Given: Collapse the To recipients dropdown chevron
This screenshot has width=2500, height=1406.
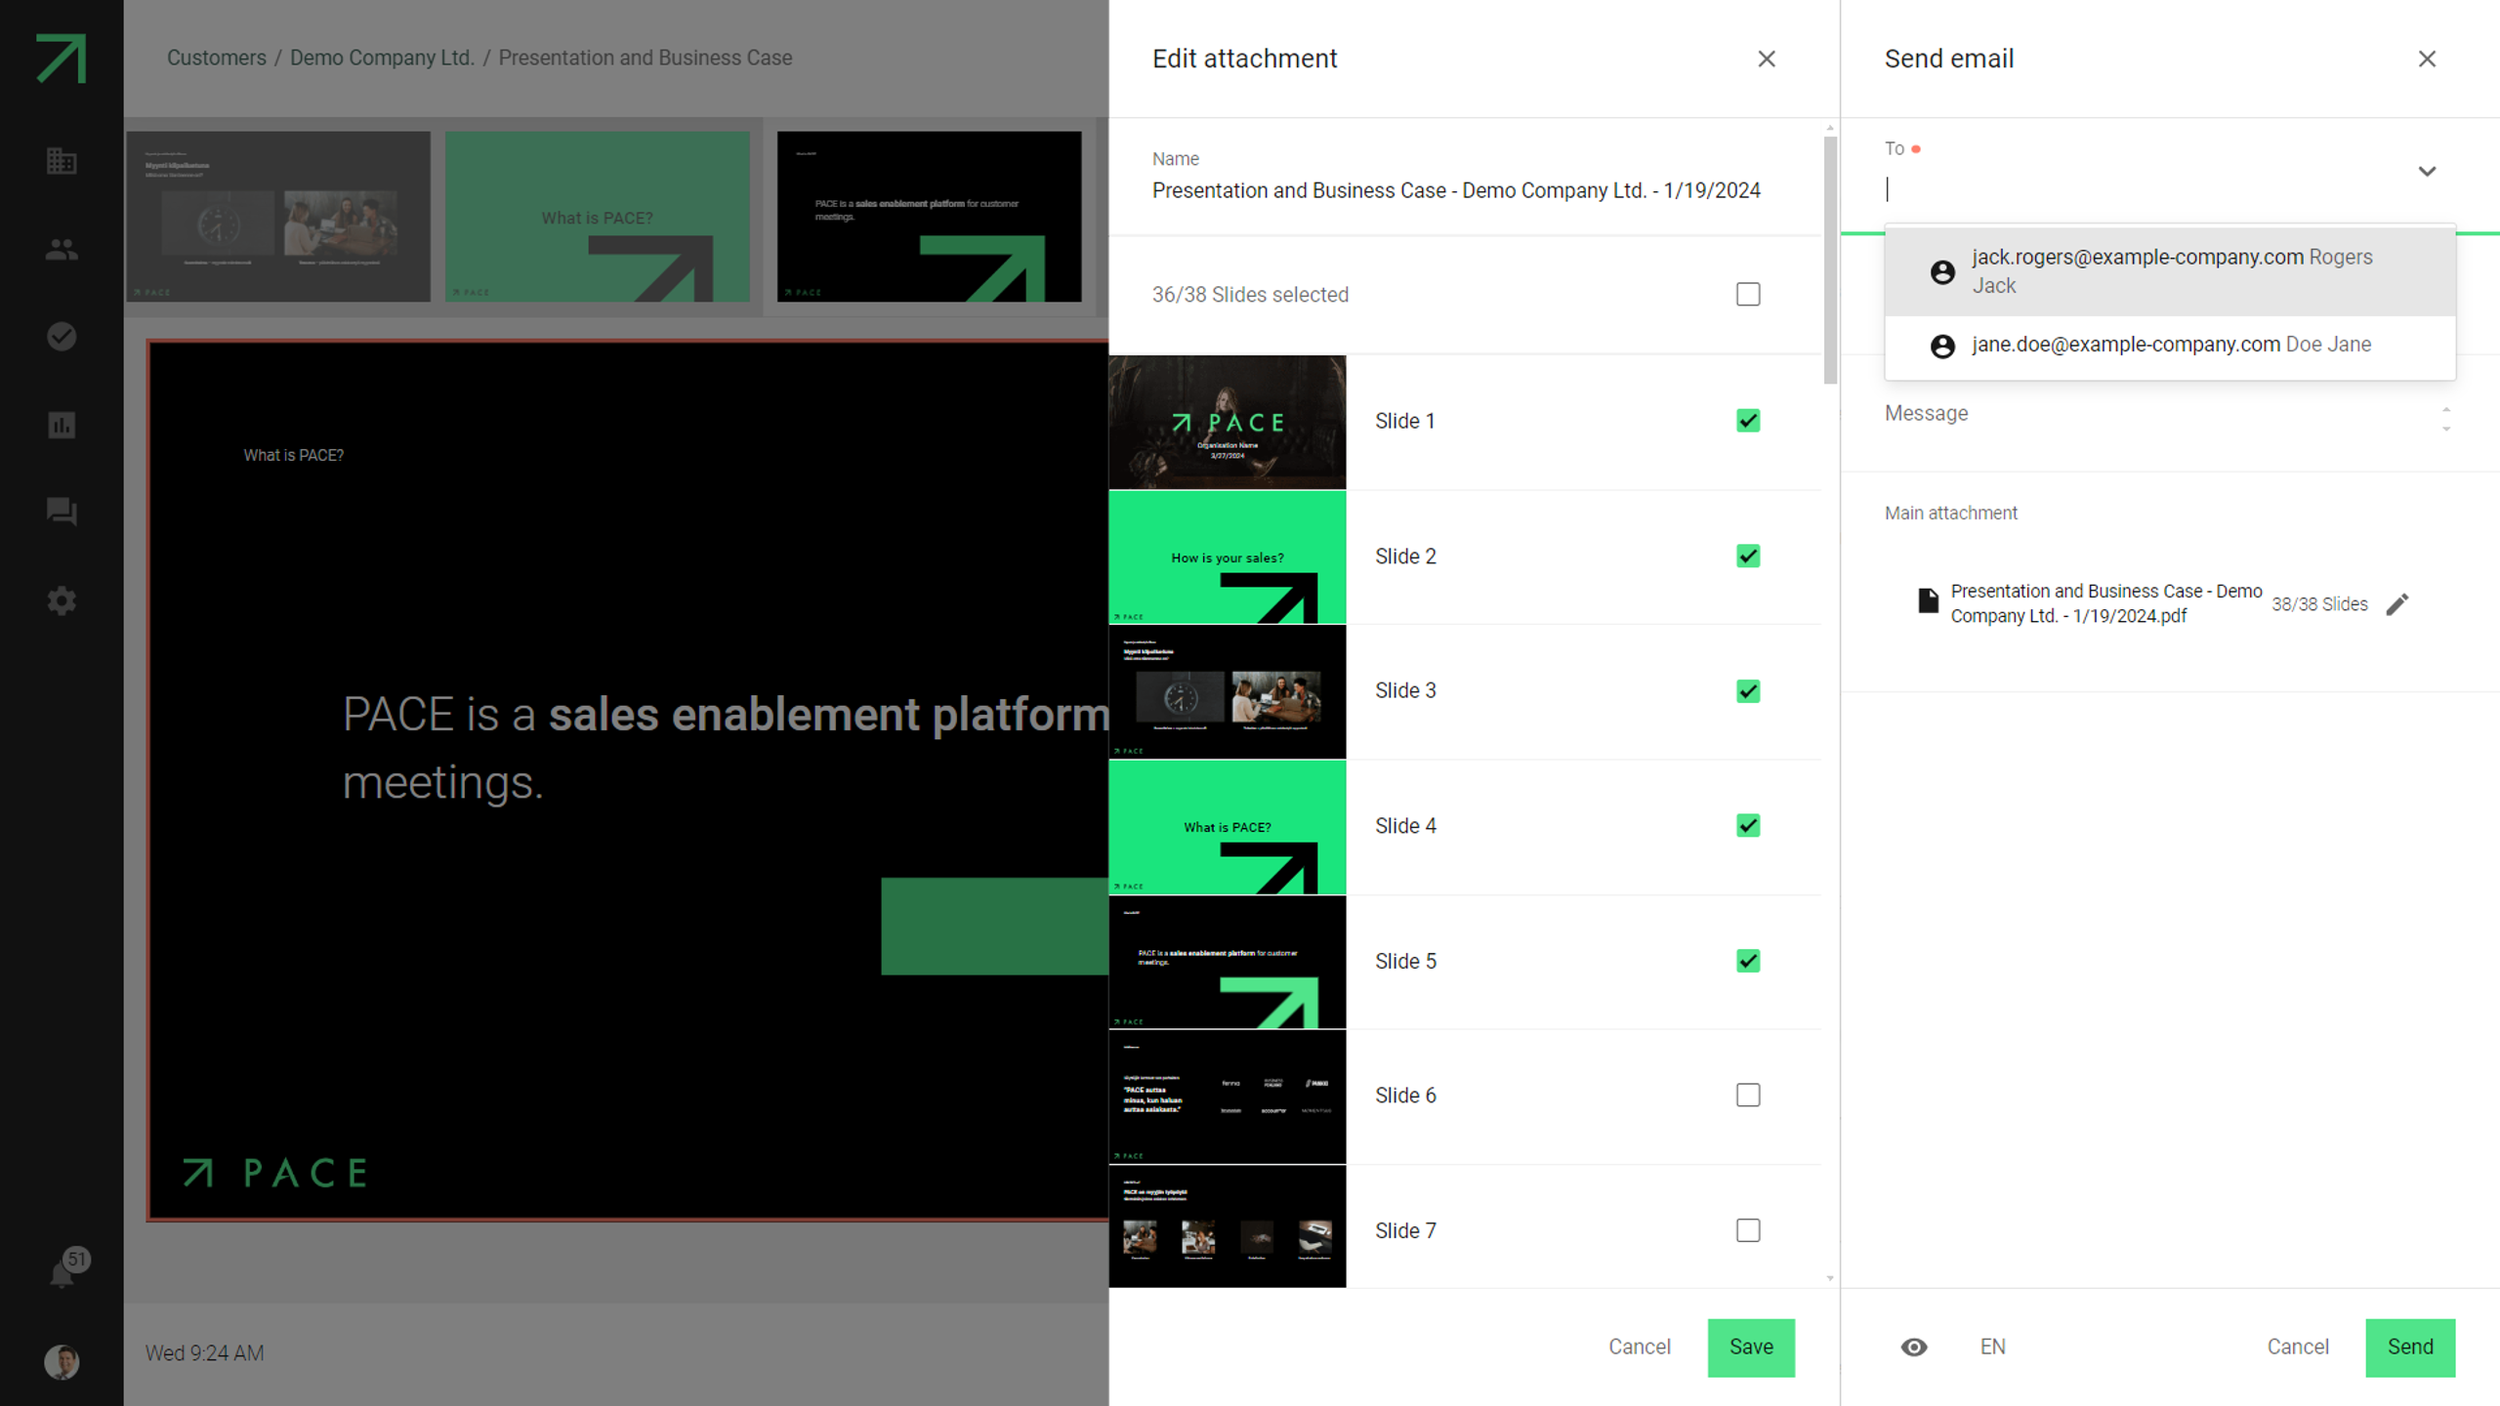Looking at the screenshot, I should tap(2426, 171).
